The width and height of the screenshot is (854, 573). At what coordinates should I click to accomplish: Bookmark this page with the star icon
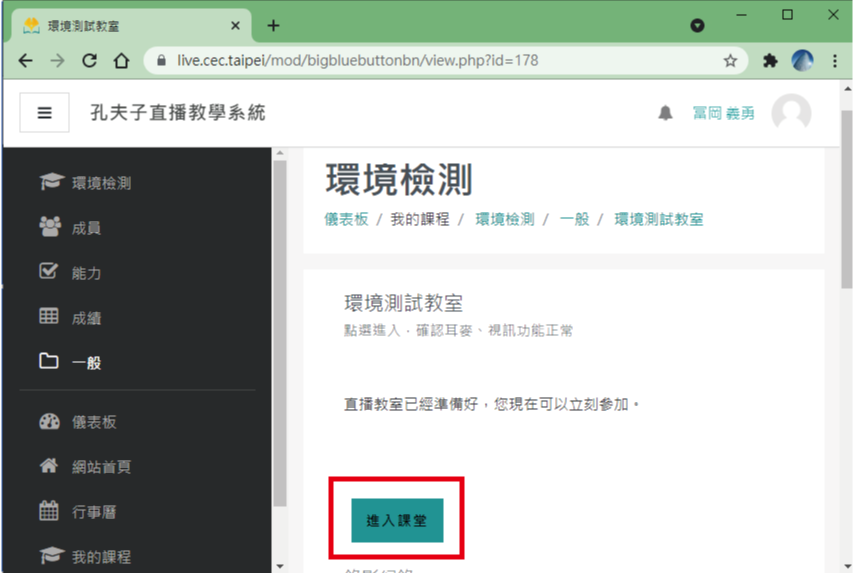(x=730, y=60)
